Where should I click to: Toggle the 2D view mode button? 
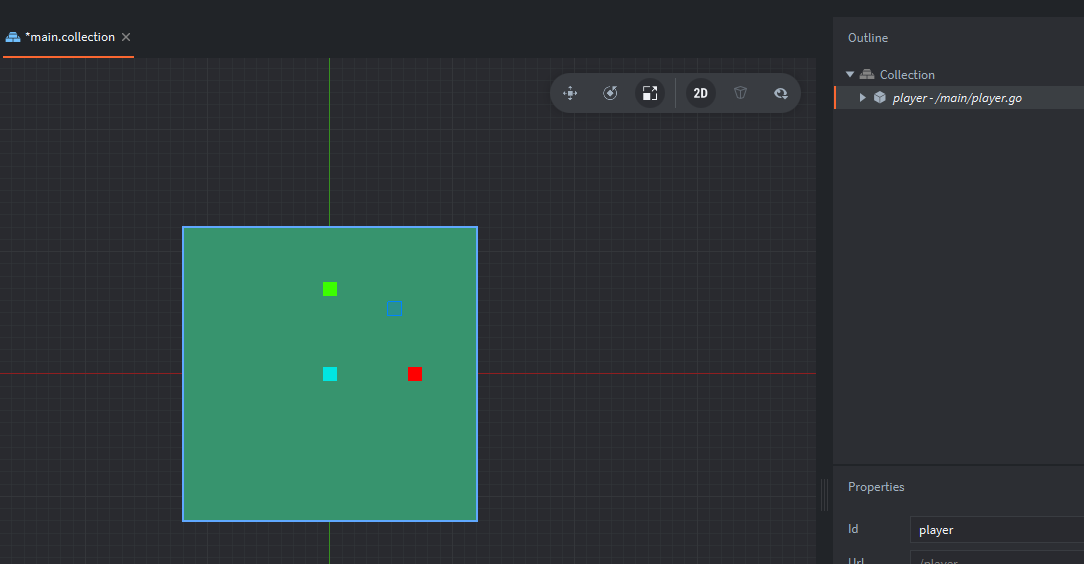click(x=701, y=93)
